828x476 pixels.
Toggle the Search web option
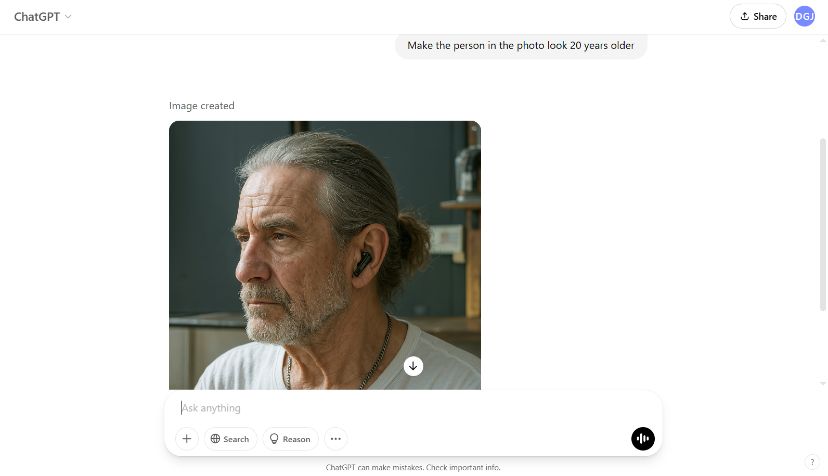[x=230, y=439]
